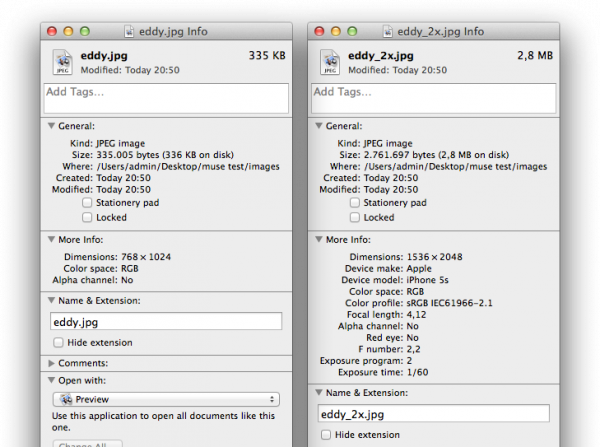Toggle the Locked checkbox for eddy_2x.jpg
The height and width of the screenshot is (447, 600).
pyautogui.click(x=355, y=217)
